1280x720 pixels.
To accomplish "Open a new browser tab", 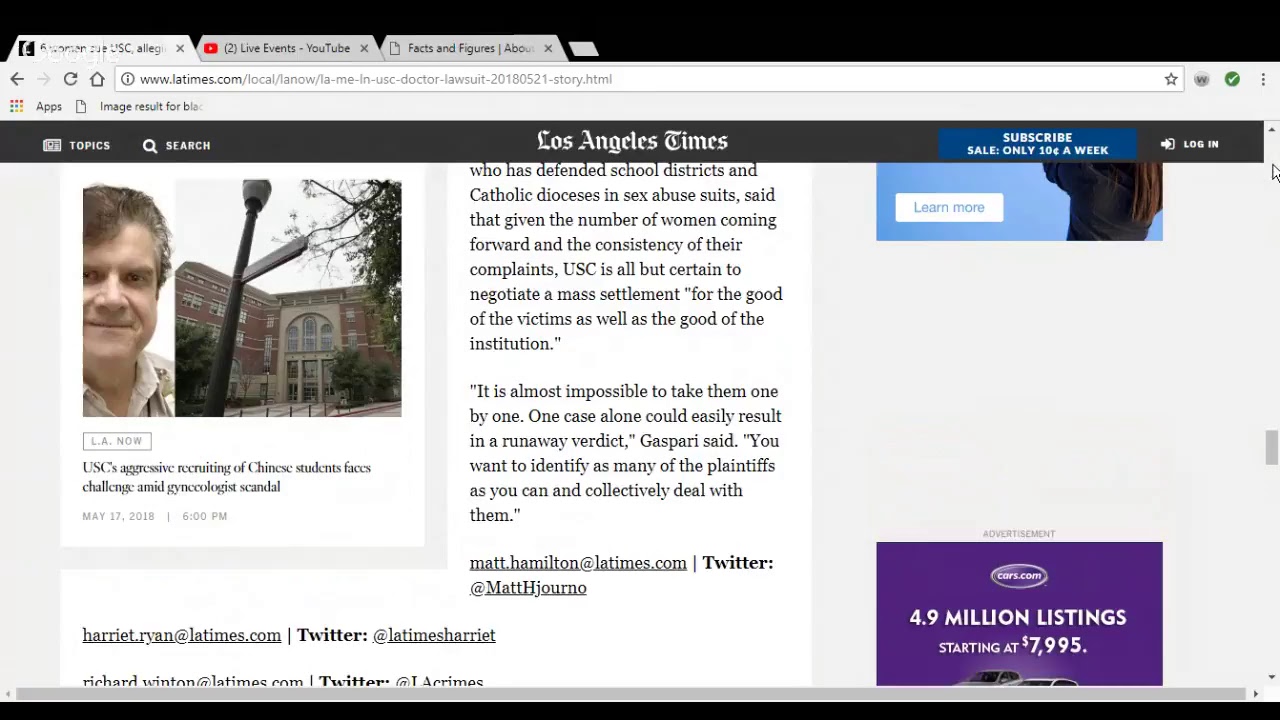I will pyautogui.click(x=583, y=48).
